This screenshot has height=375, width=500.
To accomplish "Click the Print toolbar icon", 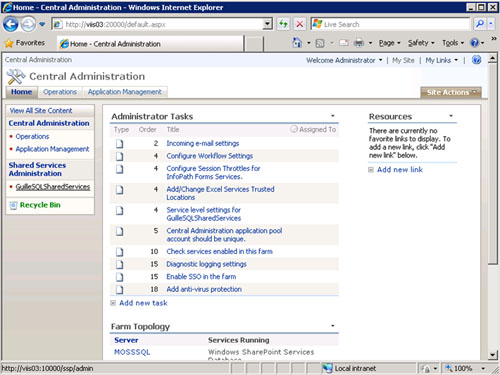I will point(359,43).
